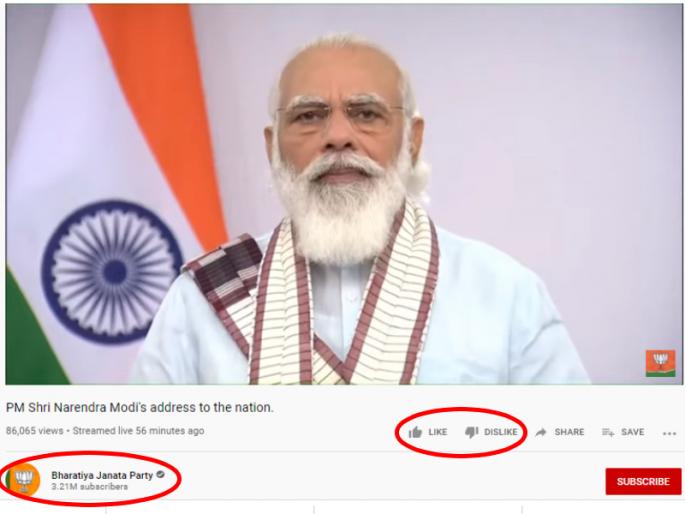Open the Bharatiya Janata Party channel name link
Image resolution: width=685 pixels, height=514 pixels.
[x=102, y=475]
